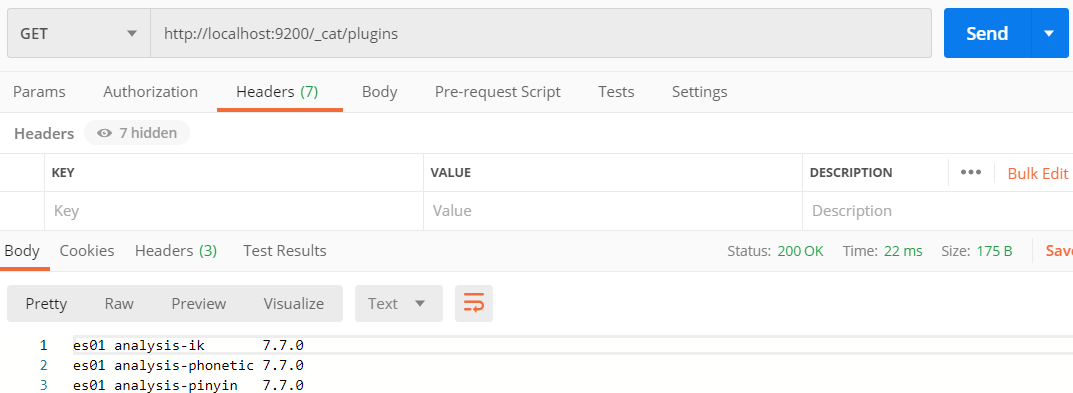Click the Save response link
The image size is (1073, 393).
(1059, 251)
